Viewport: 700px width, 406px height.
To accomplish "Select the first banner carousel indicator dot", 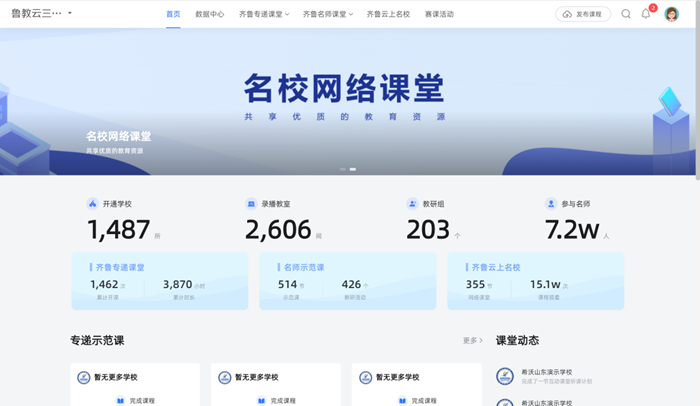I will point(343,169).
